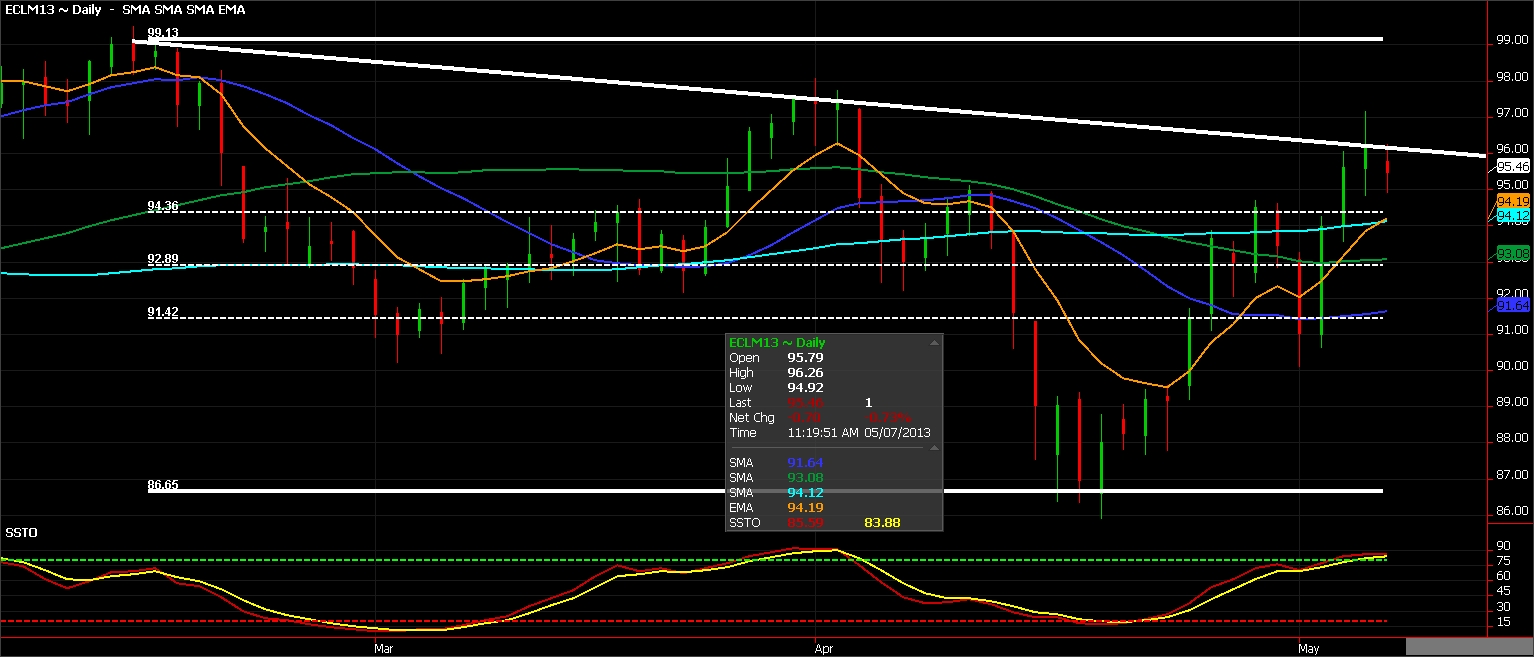Click the orange 94.19 EMA price tag
The width and height of the screenshot is (1534, 657).
(1513, 201)
